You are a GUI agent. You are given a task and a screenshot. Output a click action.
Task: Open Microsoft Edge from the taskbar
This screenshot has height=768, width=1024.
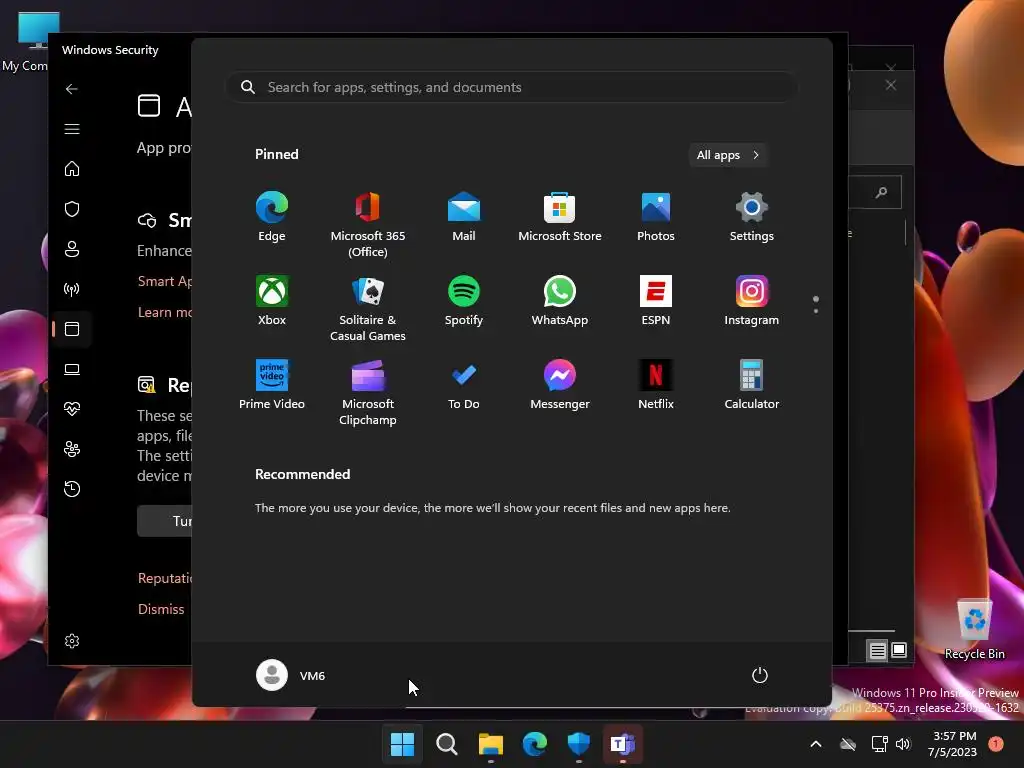point(535,744)
